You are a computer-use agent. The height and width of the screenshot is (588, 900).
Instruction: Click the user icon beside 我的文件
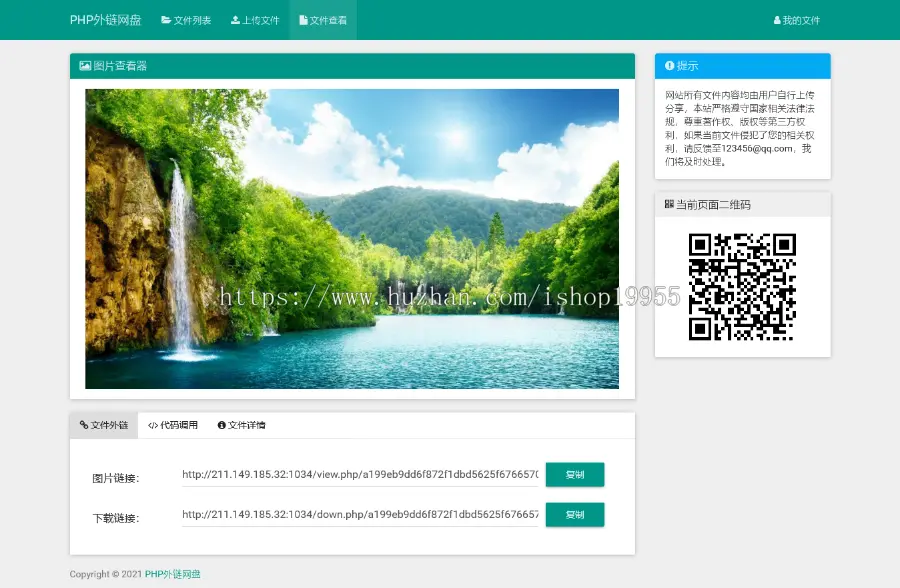coord(777,18)
